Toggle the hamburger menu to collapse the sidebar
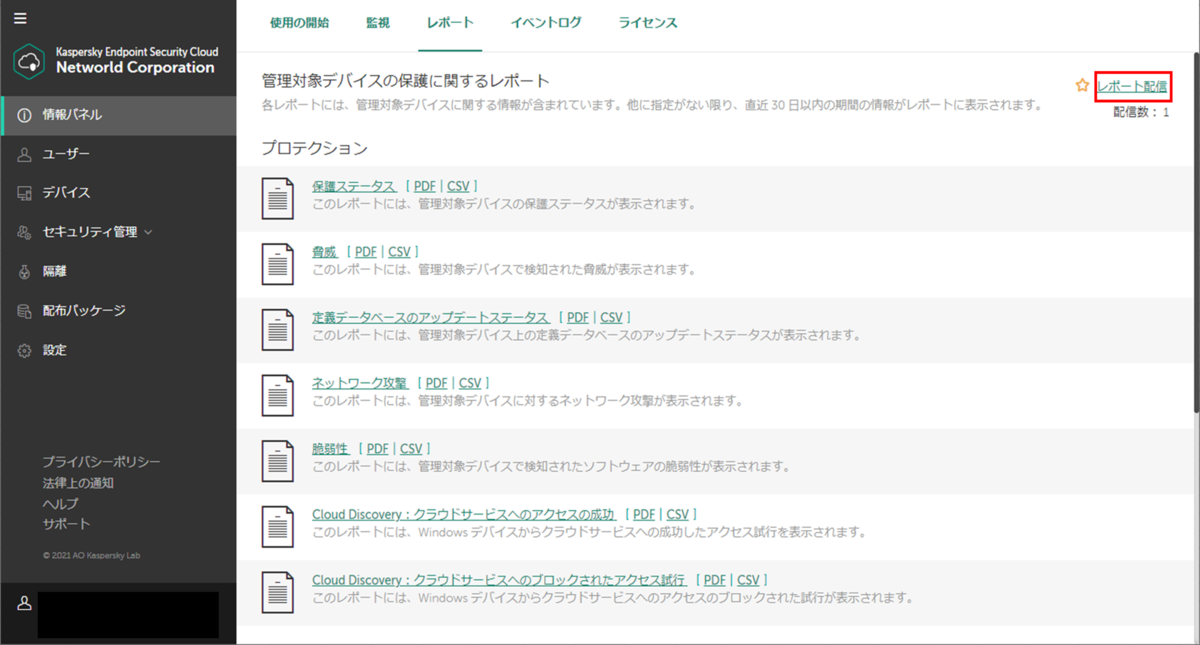The image size is (1200, 645). pos(21,17)
